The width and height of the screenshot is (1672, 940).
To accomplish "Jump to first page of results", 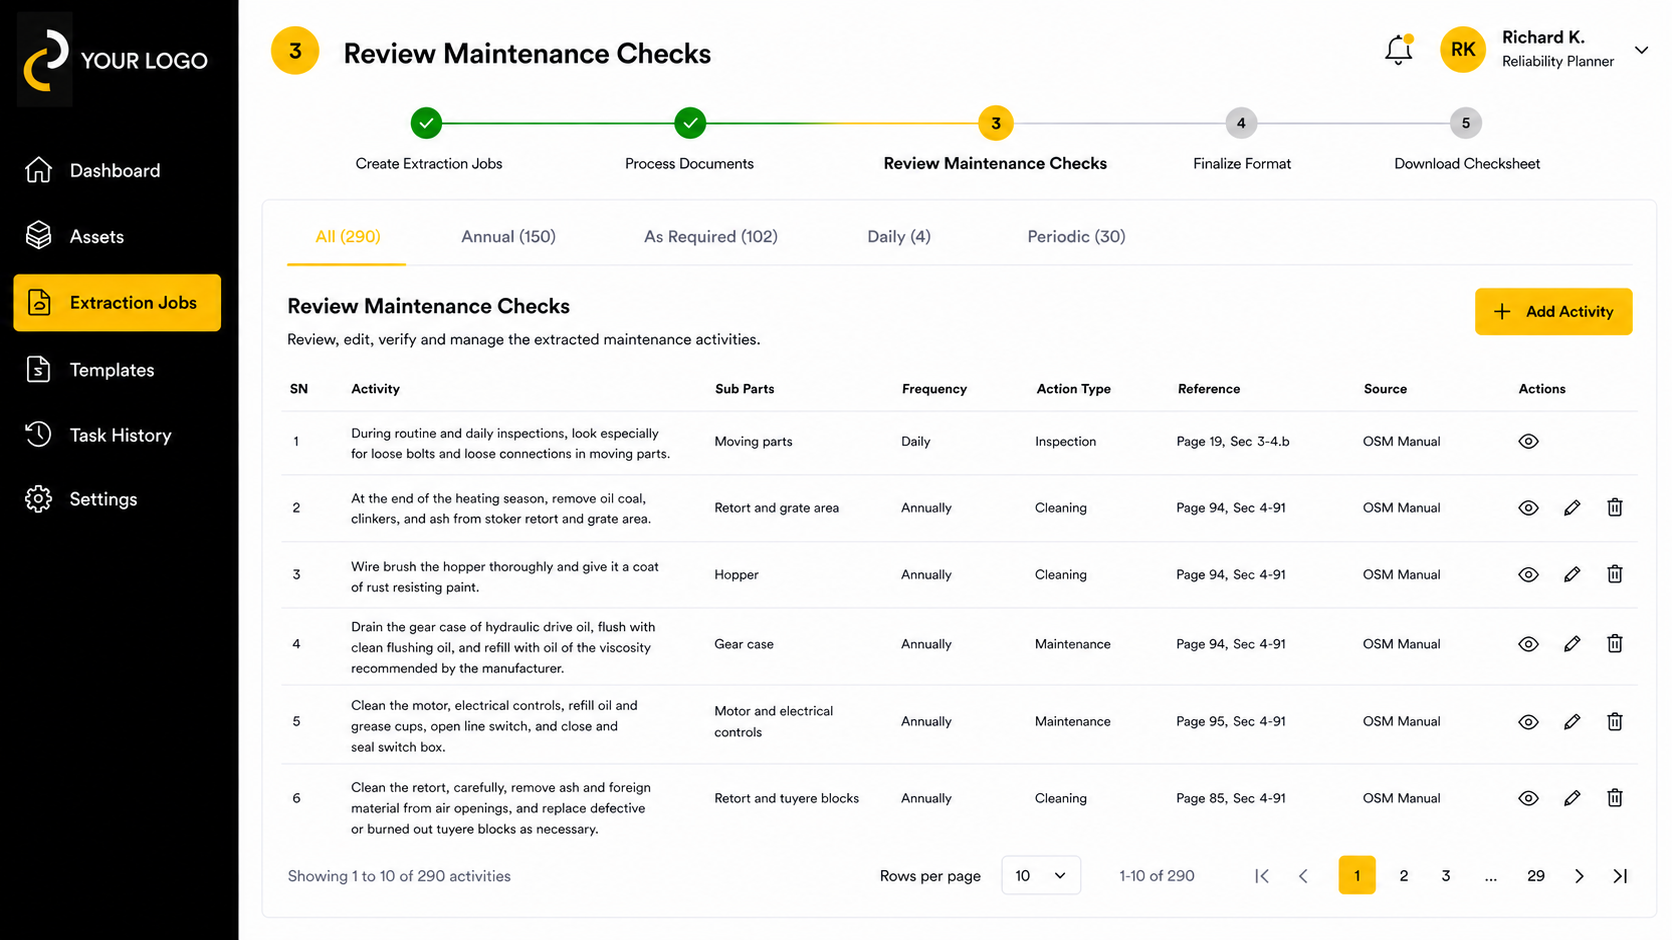I will pyautogui.click(x=1262, y=876).
